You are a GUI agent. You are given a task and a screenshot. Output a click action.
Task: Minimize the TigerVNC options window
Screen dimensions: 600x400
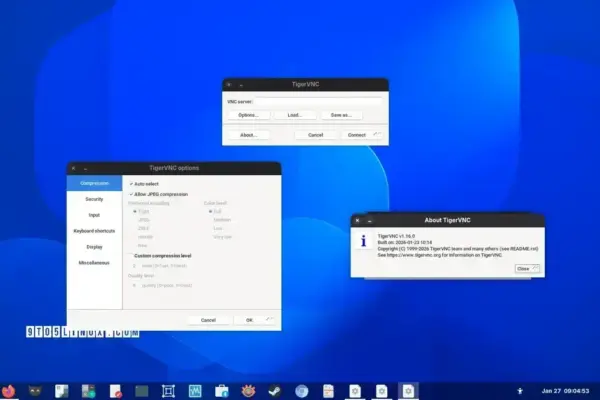[86, 168]
